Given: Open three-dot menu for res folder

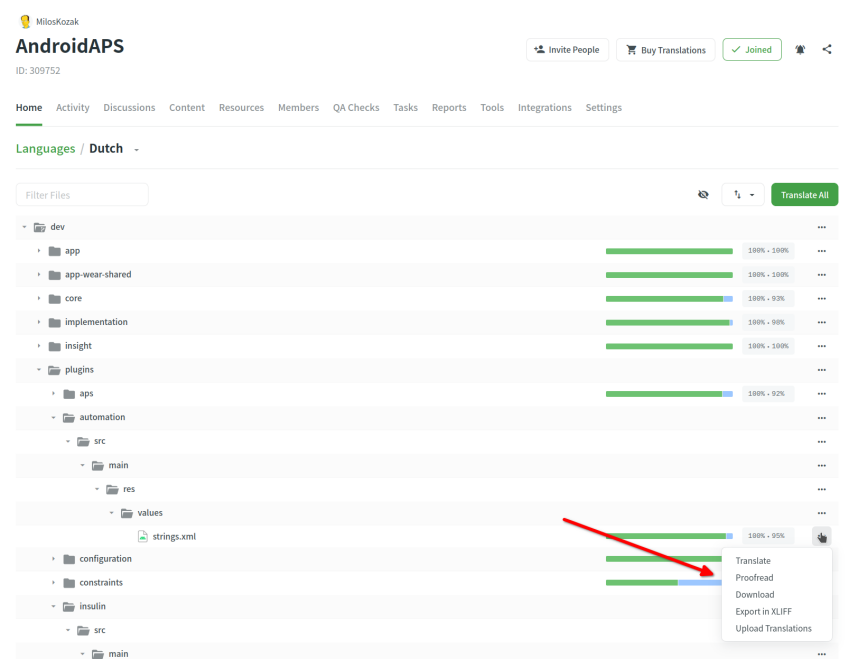Looking at the screenshot, I should click(x=821, y=490).
